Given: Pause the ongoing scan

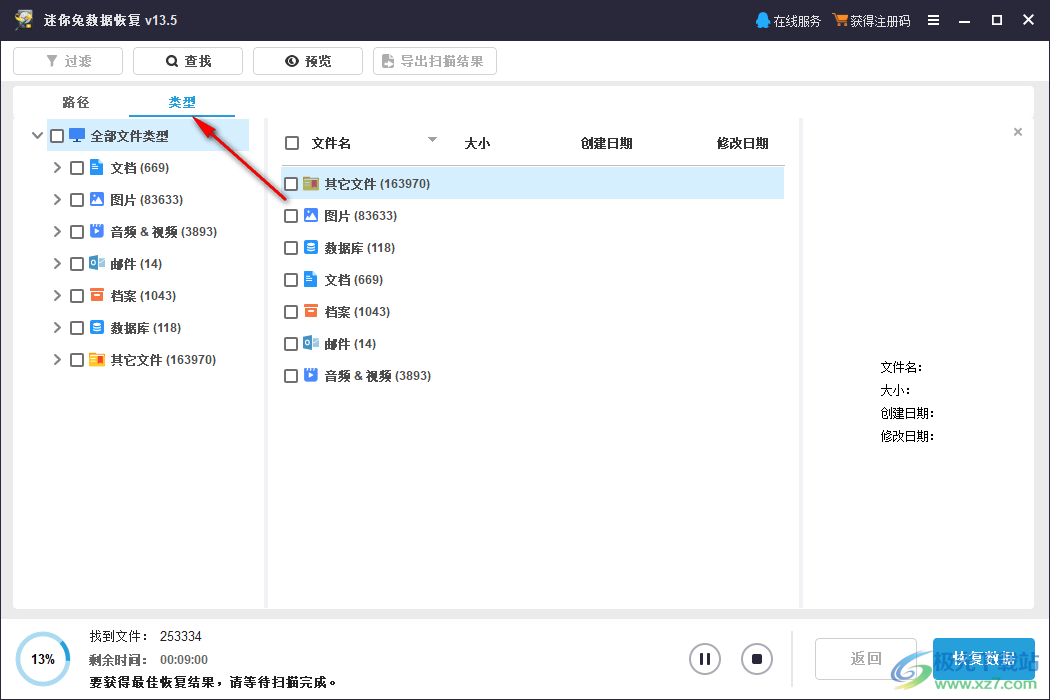Looking at the screenshot, I should [704, 659].
